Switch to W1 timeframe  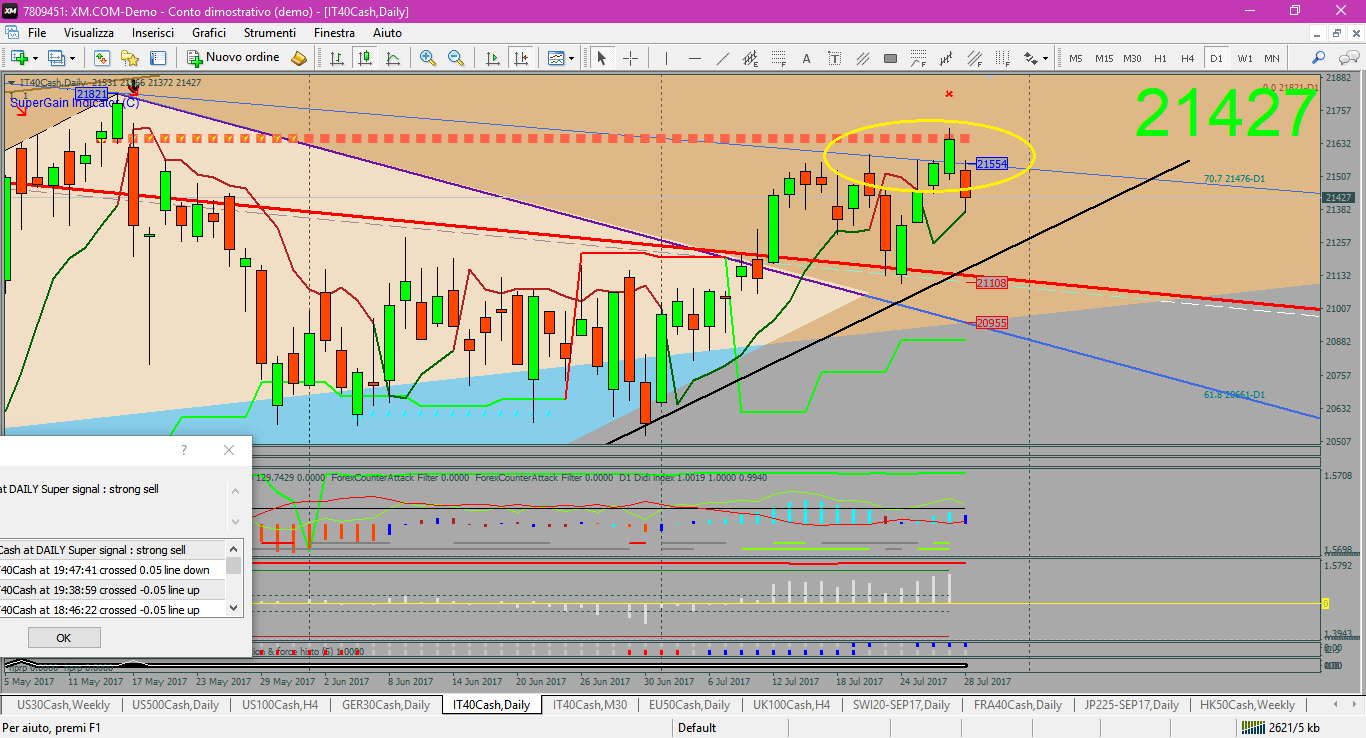click(x=1245, y=58)
